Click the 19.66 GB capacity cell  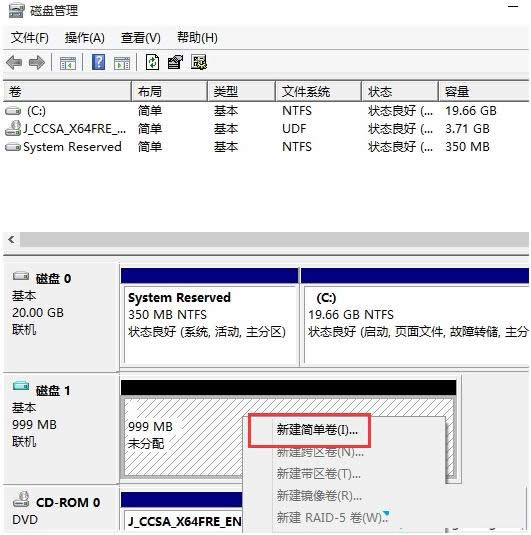point(471,111)
